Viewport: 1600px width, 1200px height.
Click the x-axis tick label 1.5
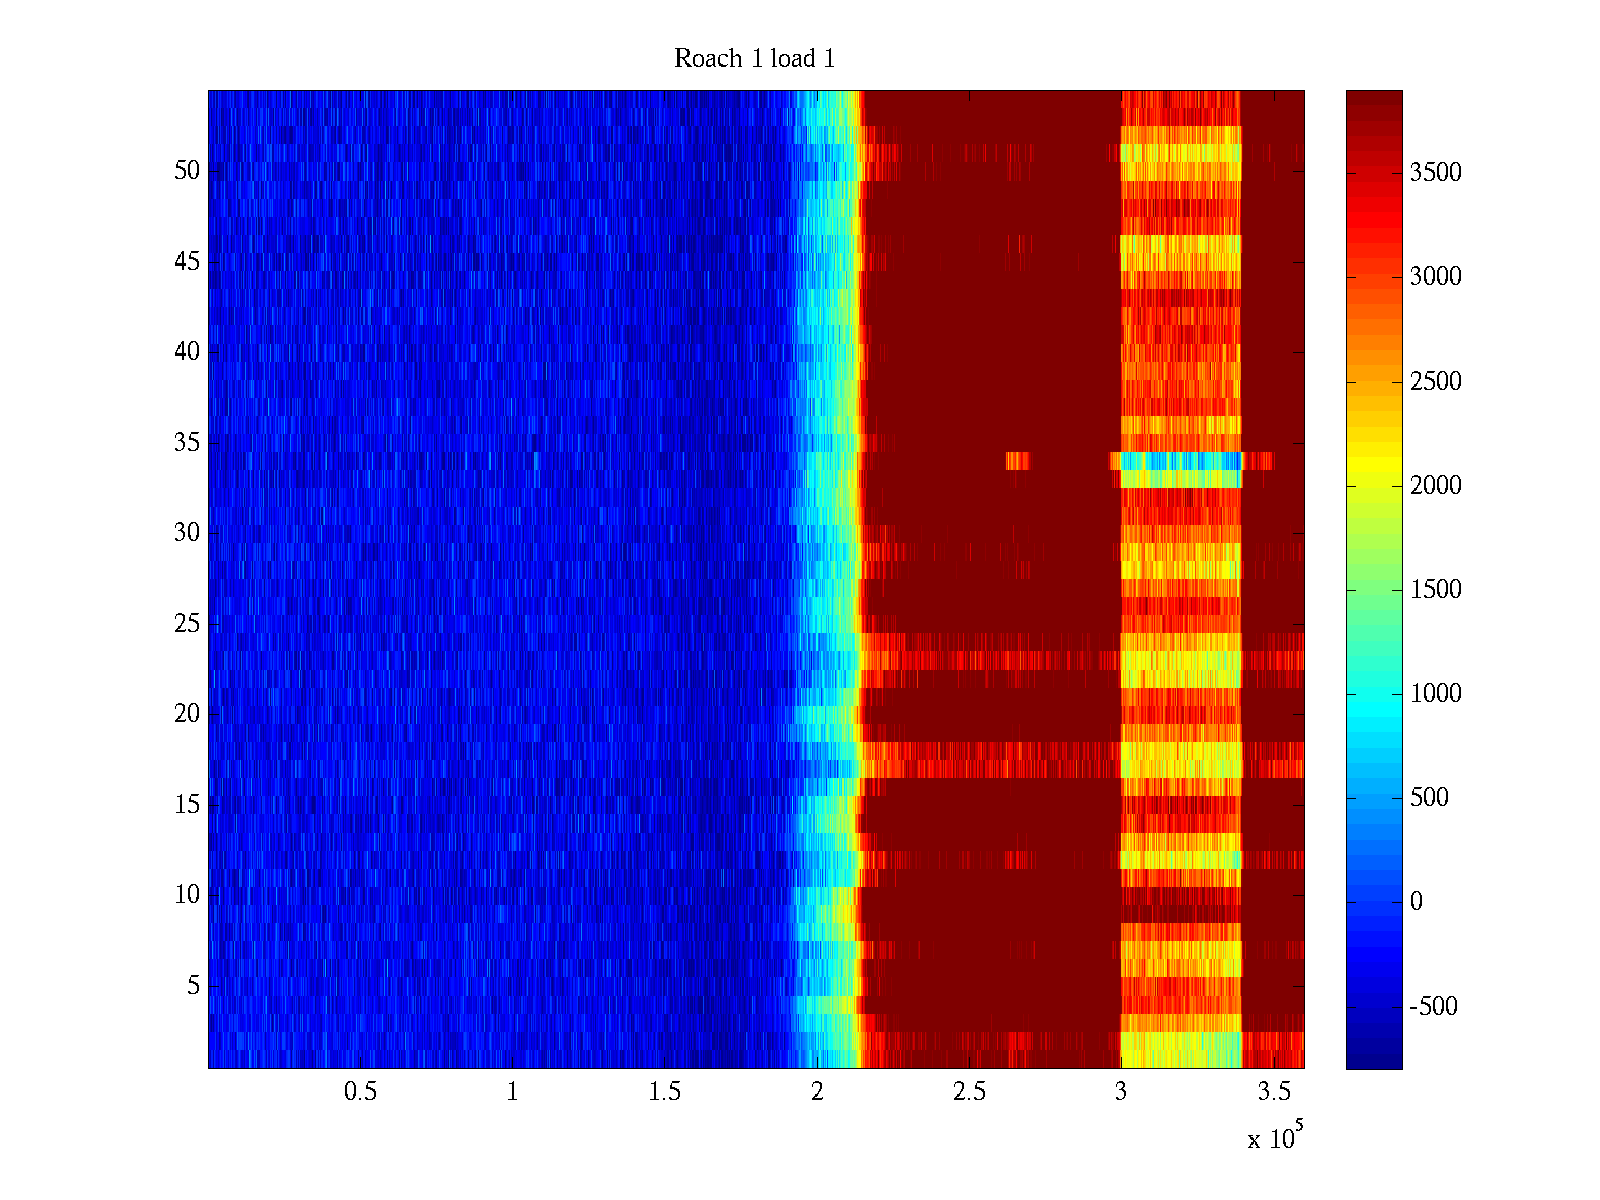[664, 1092]
